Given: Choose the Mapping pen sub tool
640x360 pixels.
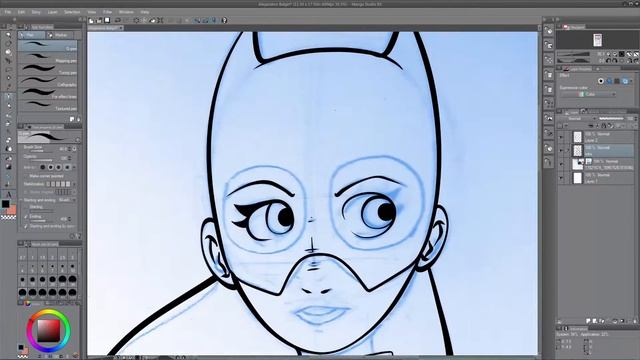Looking at the screenshot, I should pos(47,58).
